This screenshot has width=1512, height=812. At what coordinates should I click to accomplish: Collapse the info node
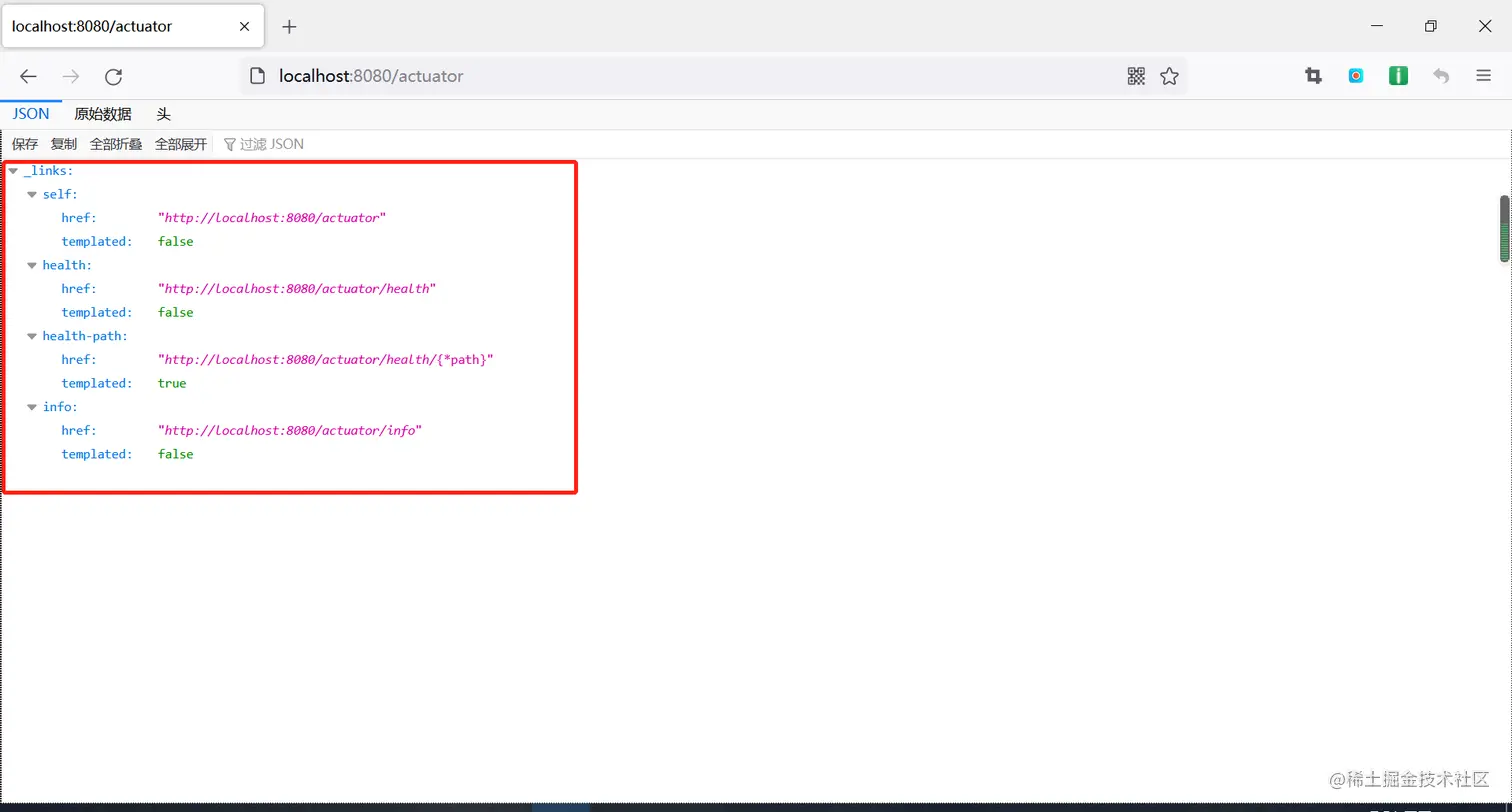click(x=32, y=408)
